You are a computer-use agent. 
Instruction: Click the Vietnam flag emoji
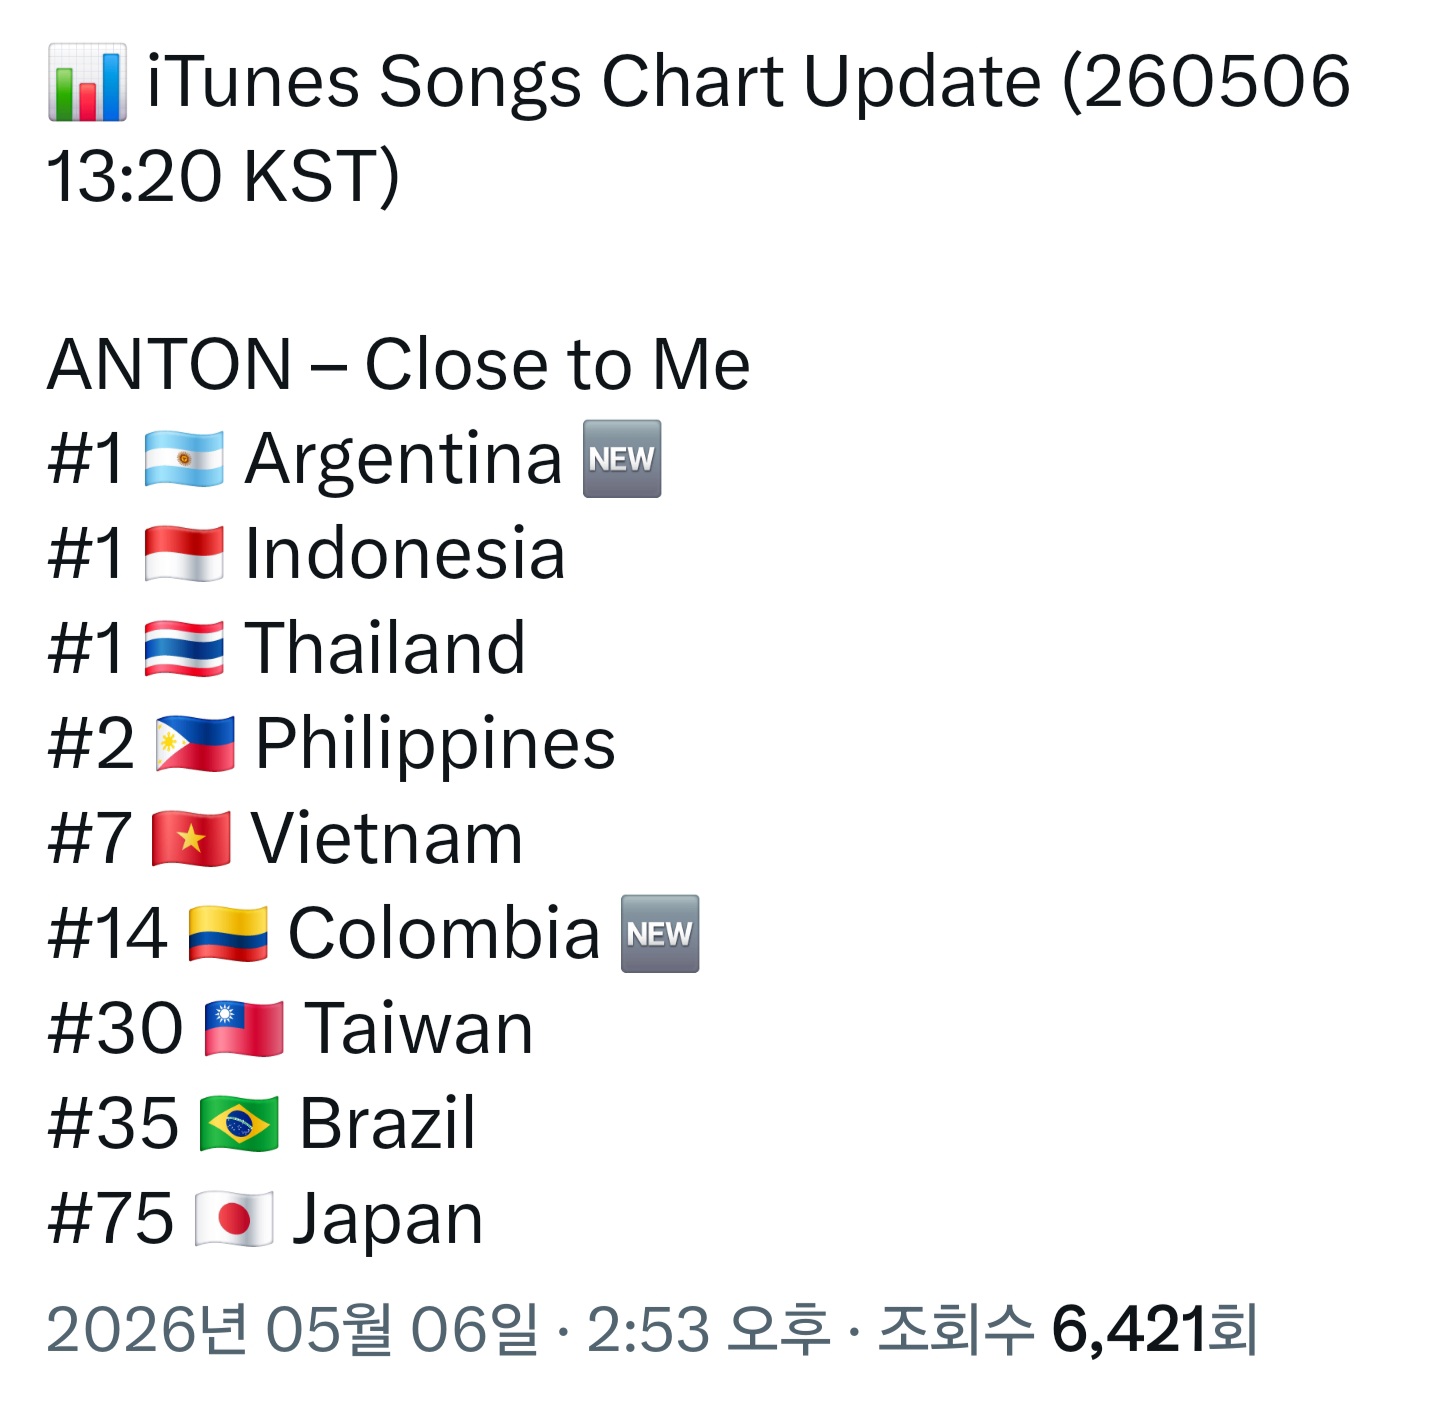[191, 839]
